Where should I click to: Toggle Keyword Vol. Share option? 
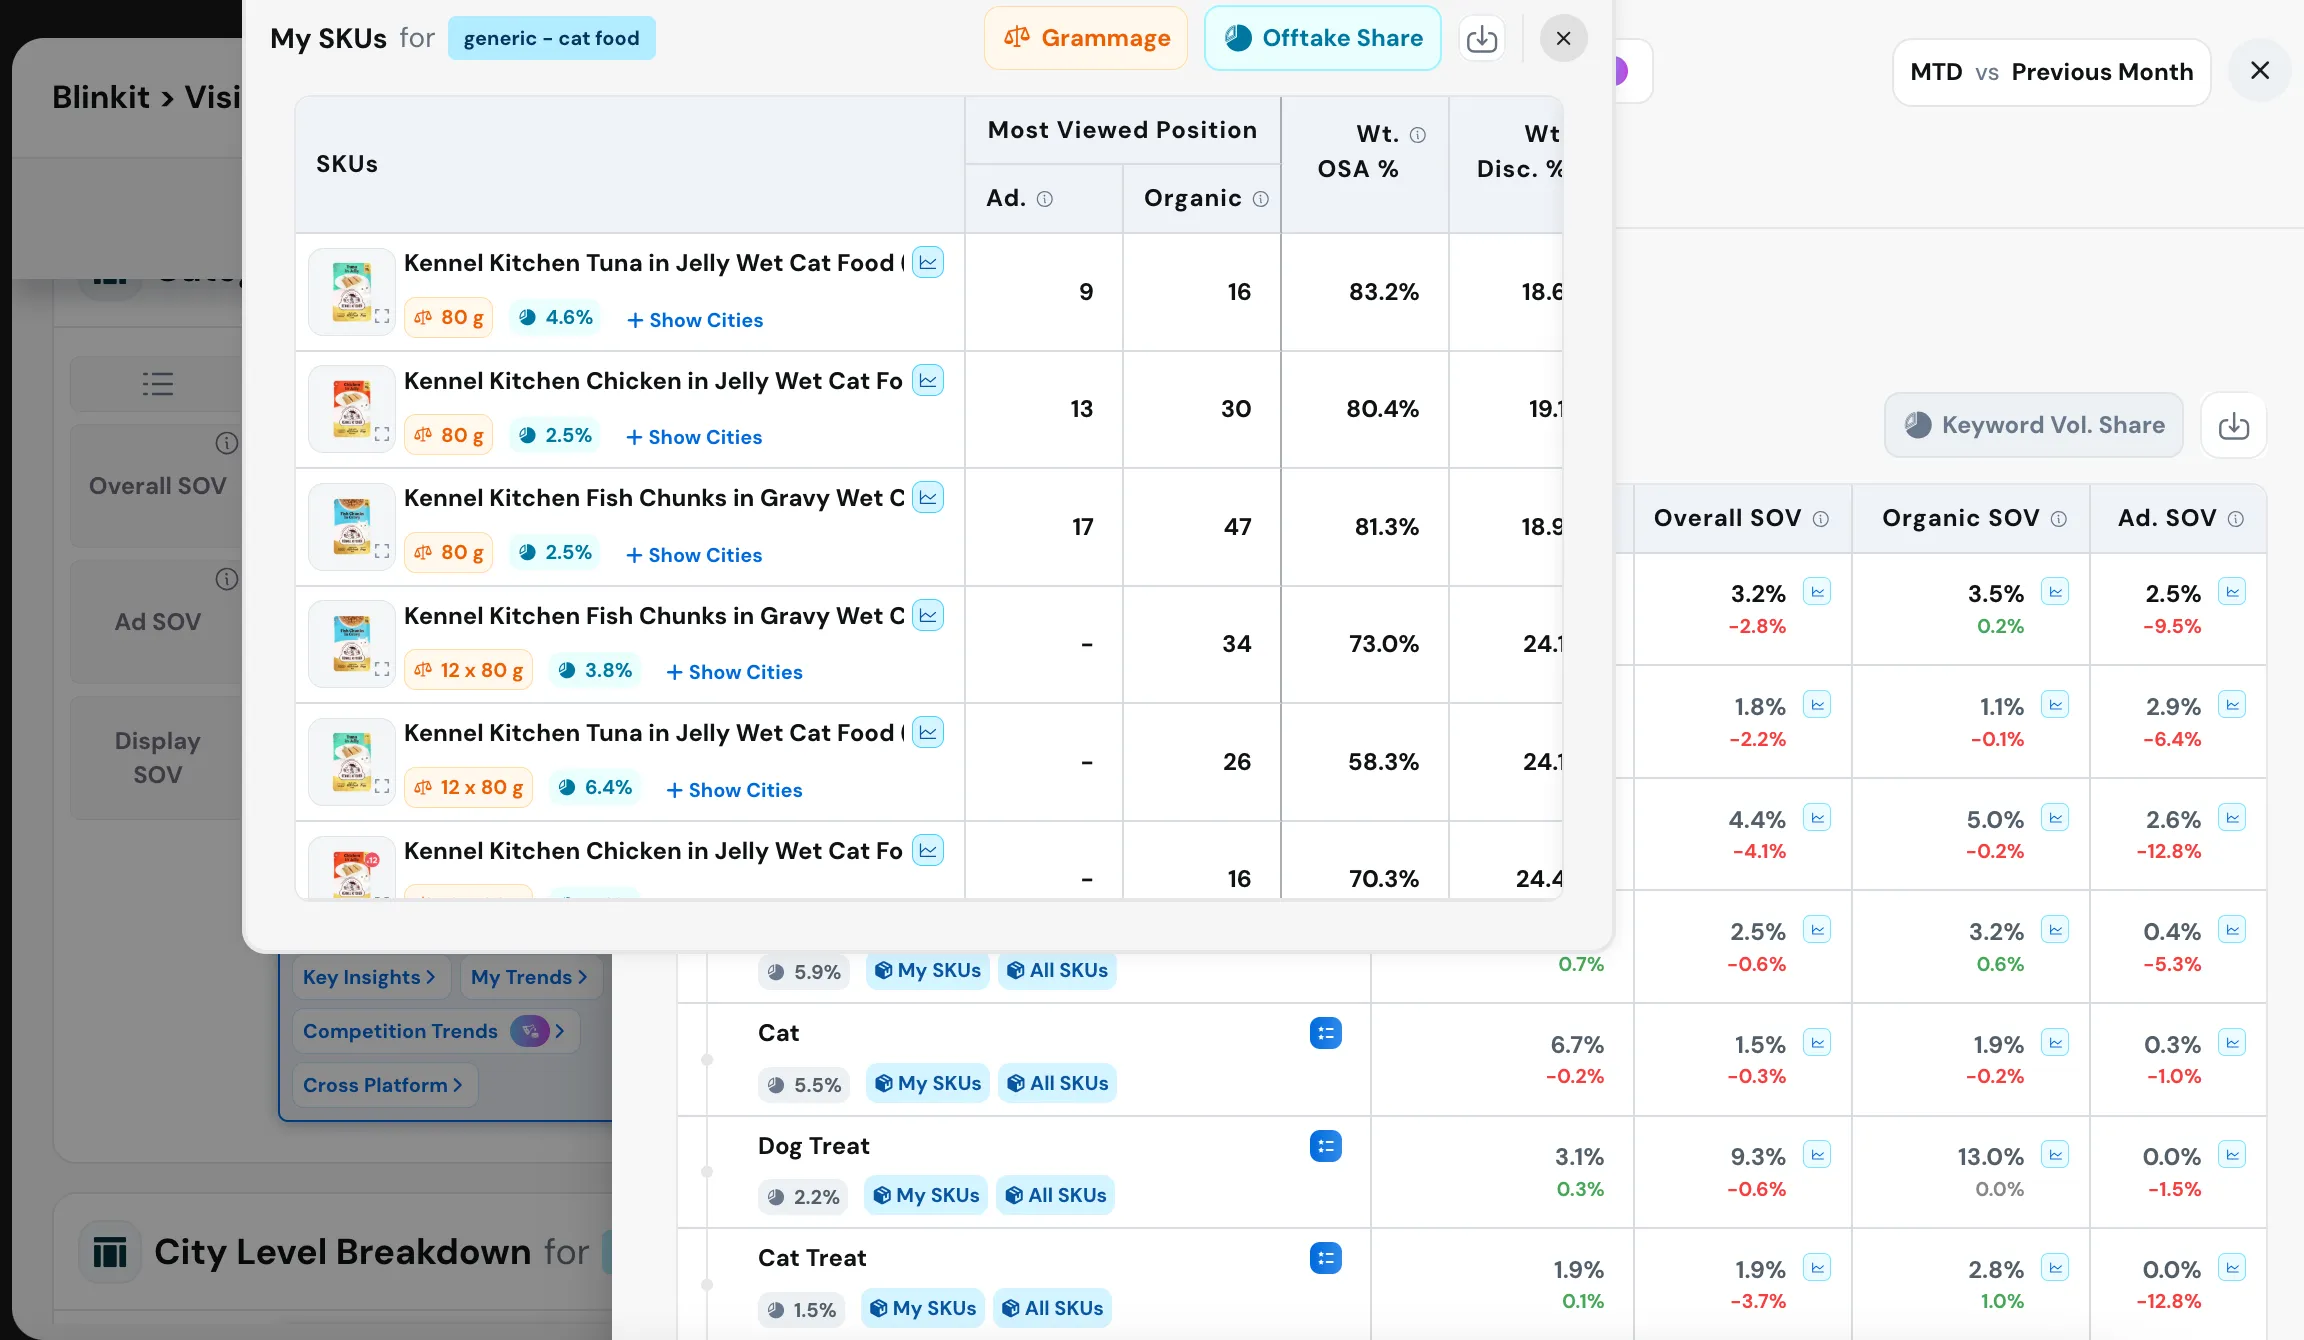pos(2033,425)
